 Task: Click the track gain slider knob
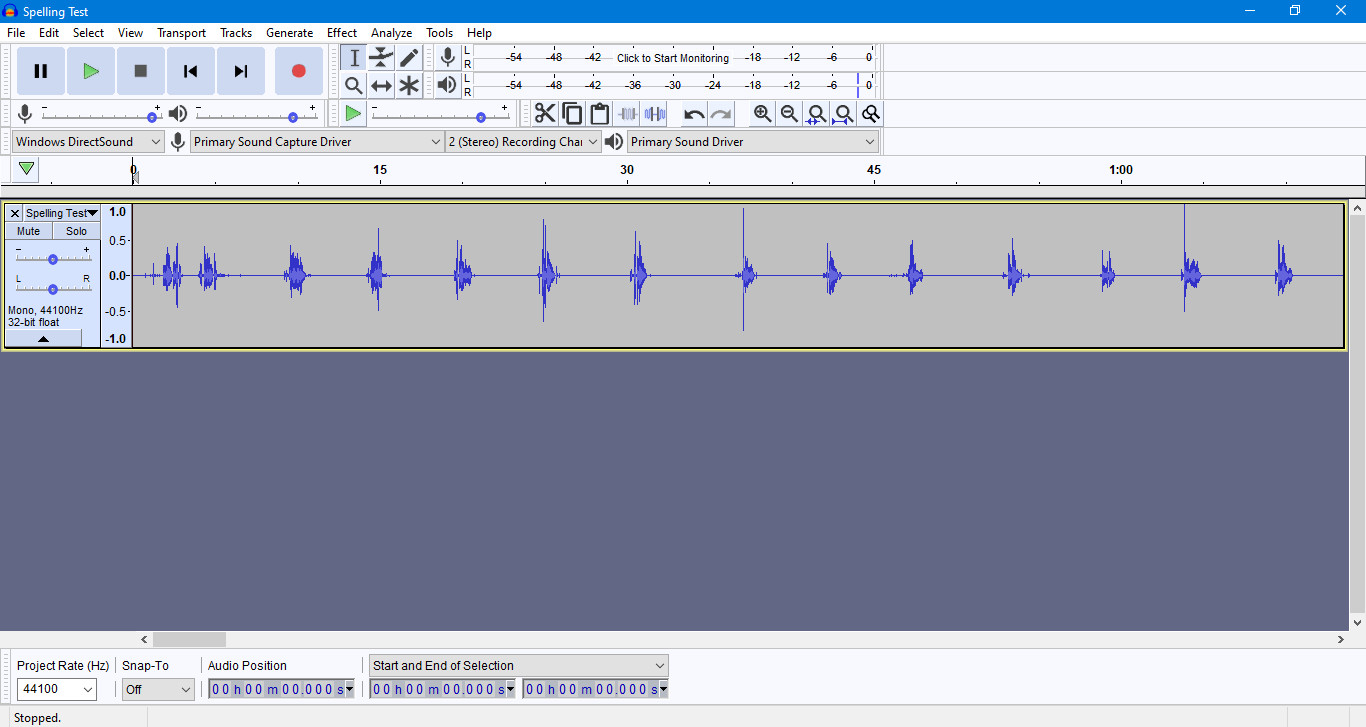[x=53, y=259]
